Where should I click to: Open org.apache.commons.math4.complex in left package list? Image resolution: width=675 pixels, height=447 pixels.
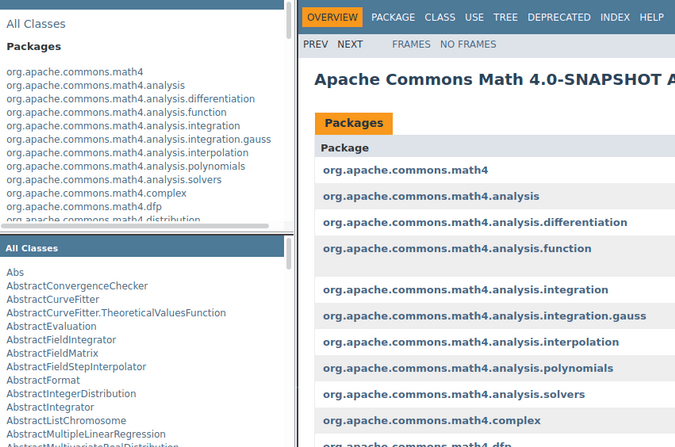(x=82, y=193)
